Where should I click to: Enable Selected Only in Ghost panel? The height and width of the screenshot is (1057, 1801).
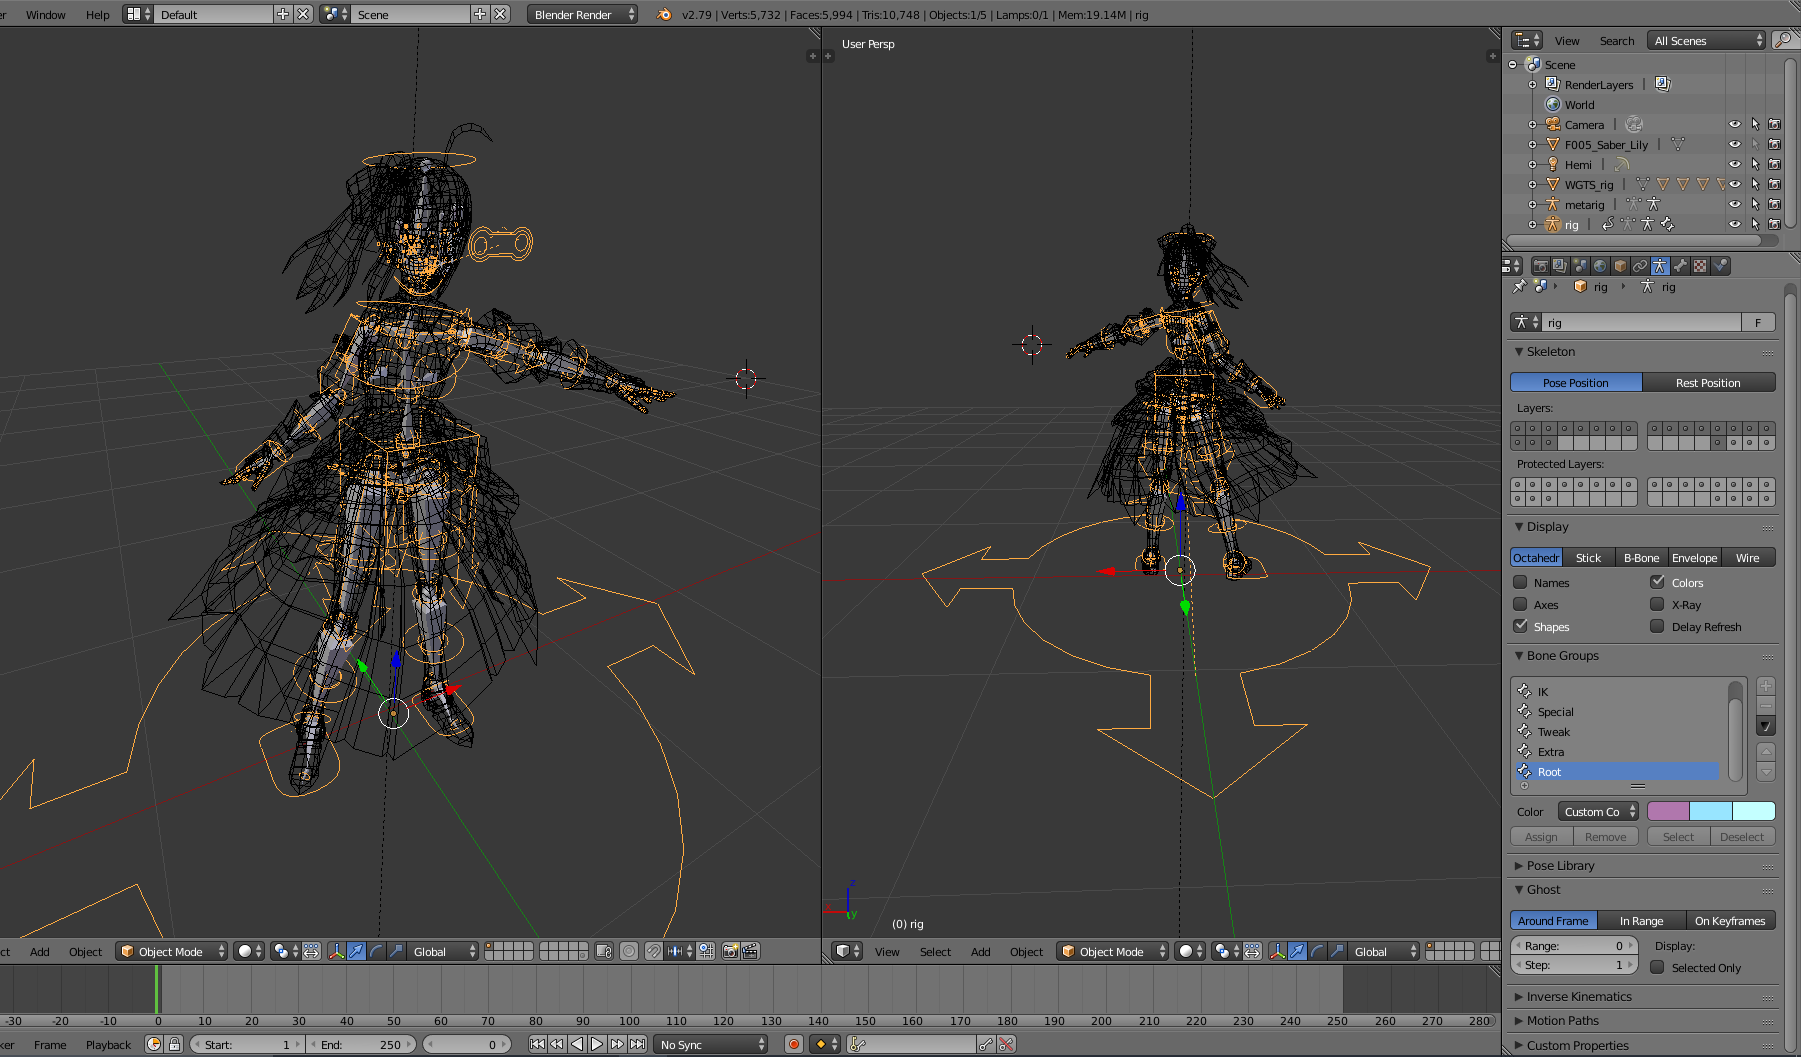click(x=1657, y=967)
